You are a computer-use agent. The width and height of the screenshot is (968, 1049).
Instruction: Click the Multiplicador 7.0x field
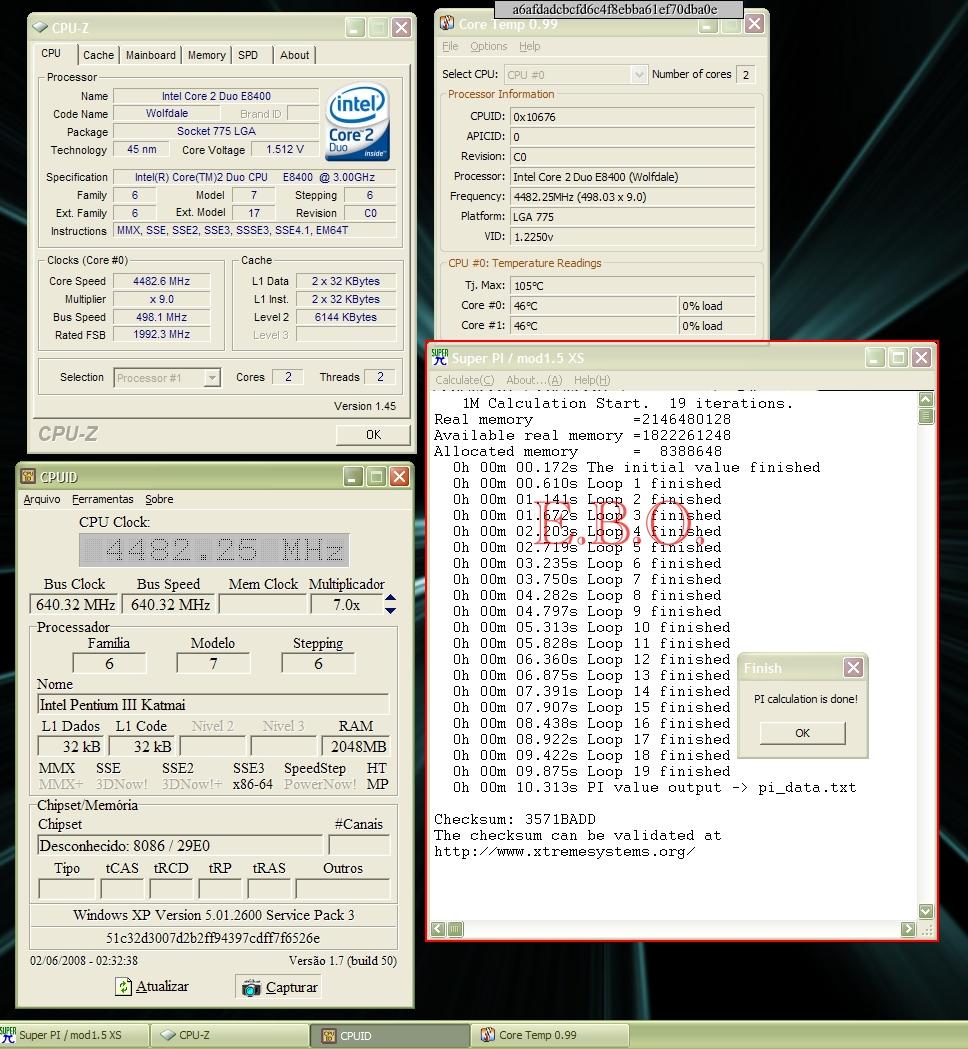[x=346, y=605]
